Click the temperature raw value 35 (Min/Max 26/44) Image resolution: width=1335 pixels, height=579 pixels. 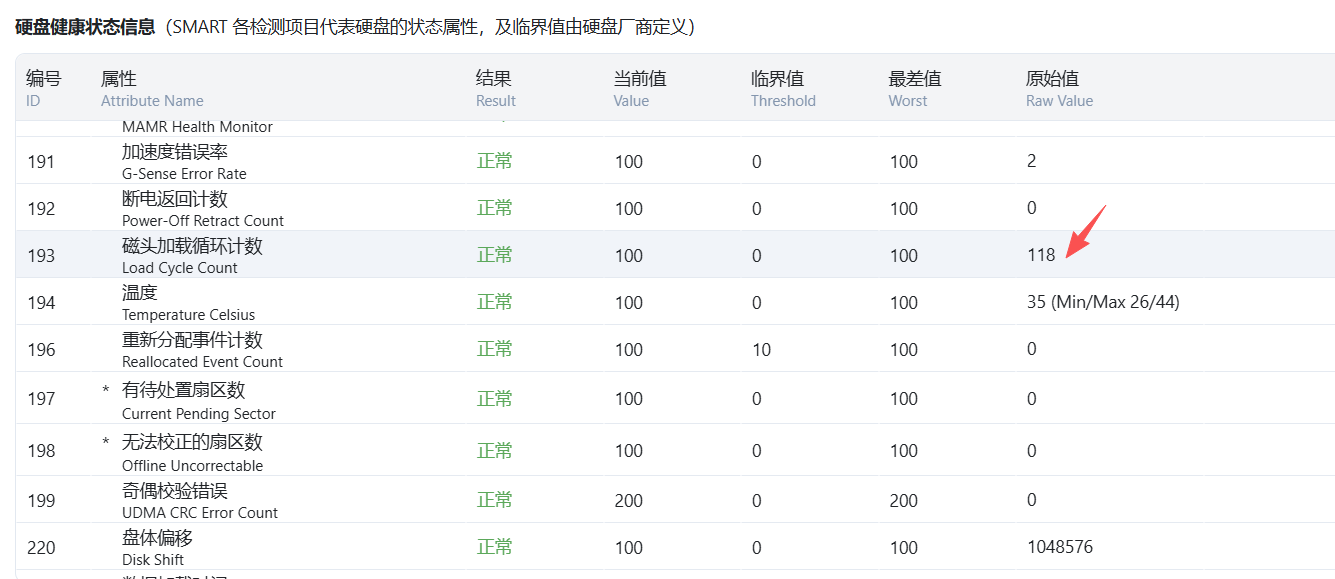(x=1102, y=302)
